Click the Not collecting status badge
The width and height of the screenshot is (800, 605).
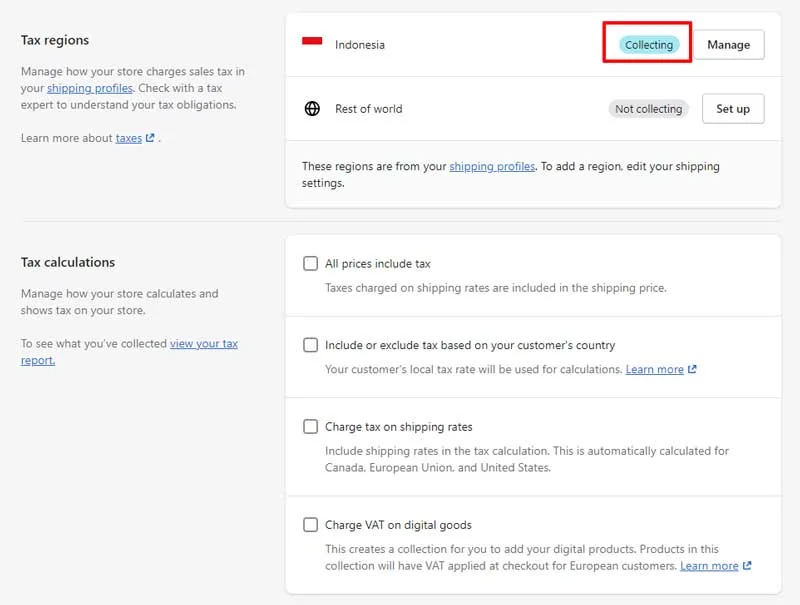(x=648, y=109)
